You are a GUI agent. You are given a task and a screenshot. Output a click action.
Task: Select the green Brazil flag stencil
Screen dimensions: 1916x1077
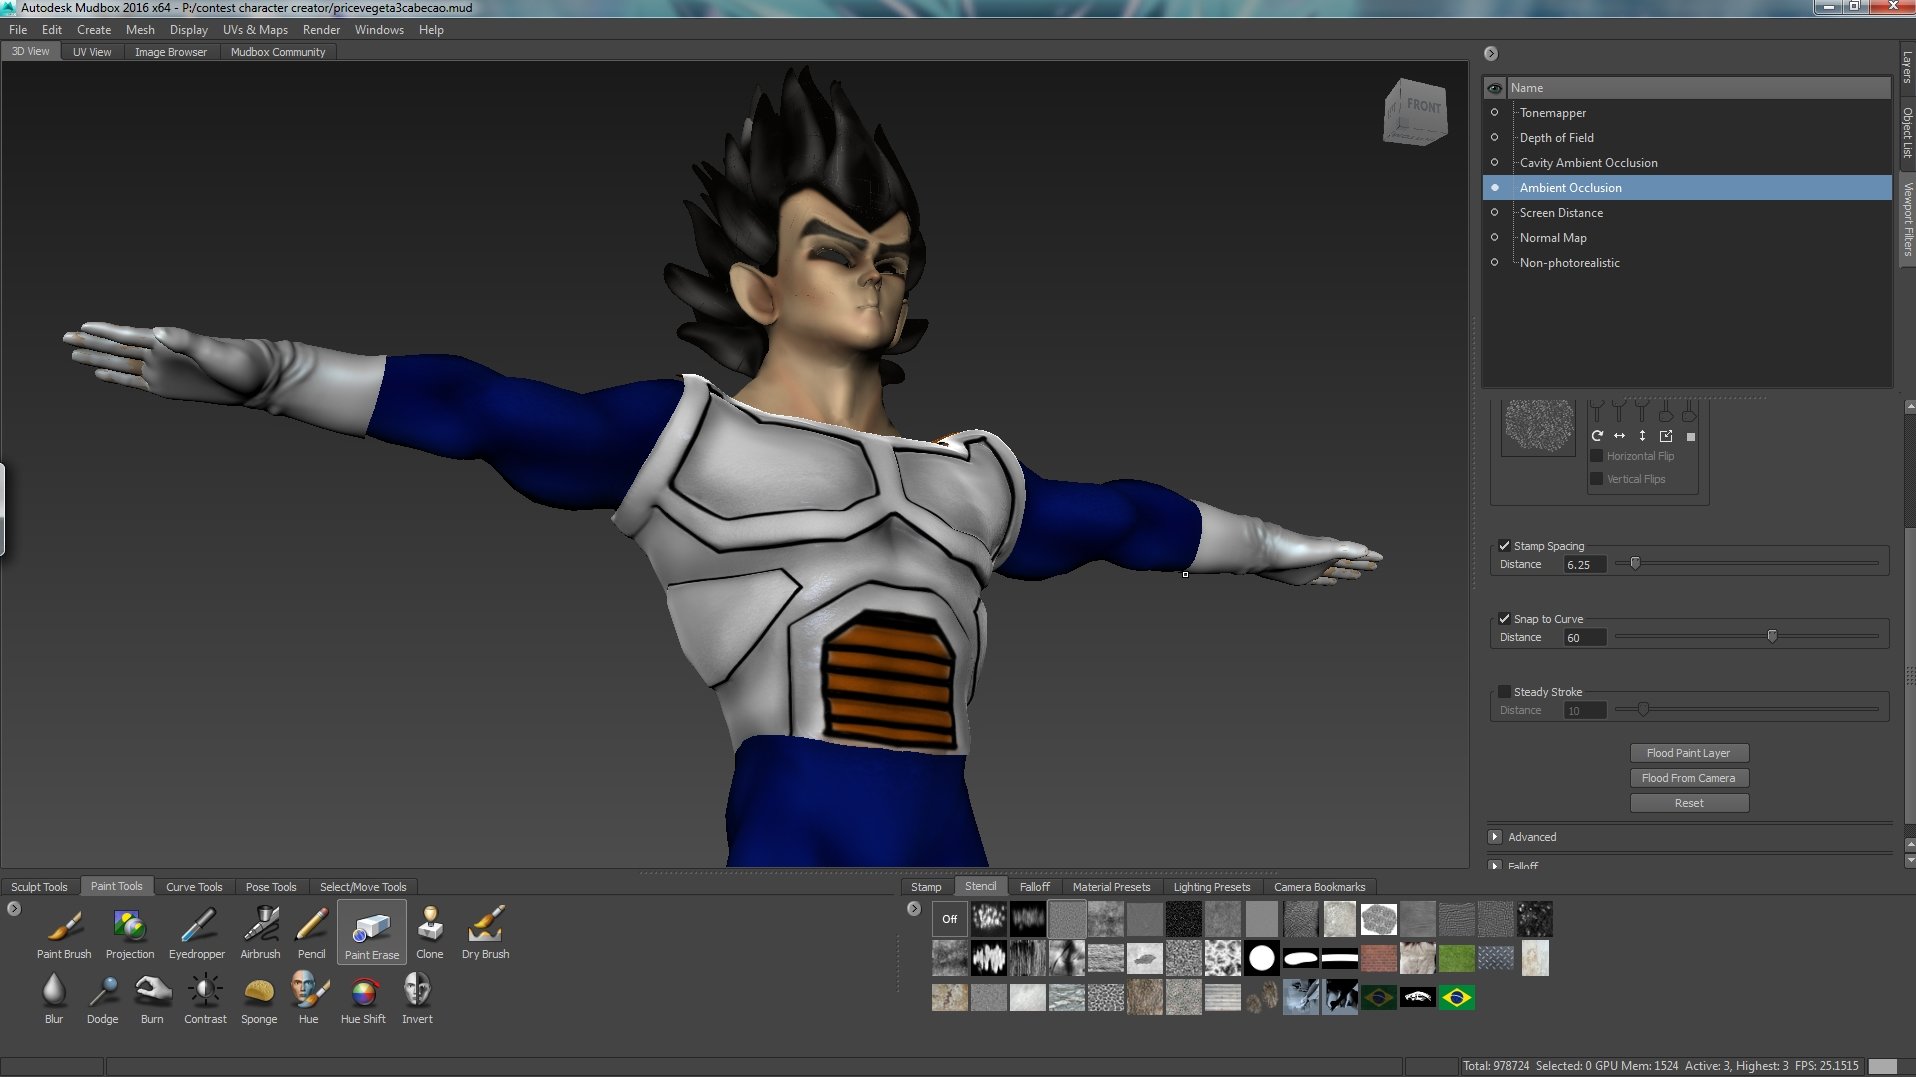pyautogui.click(x=1457, y=997)
